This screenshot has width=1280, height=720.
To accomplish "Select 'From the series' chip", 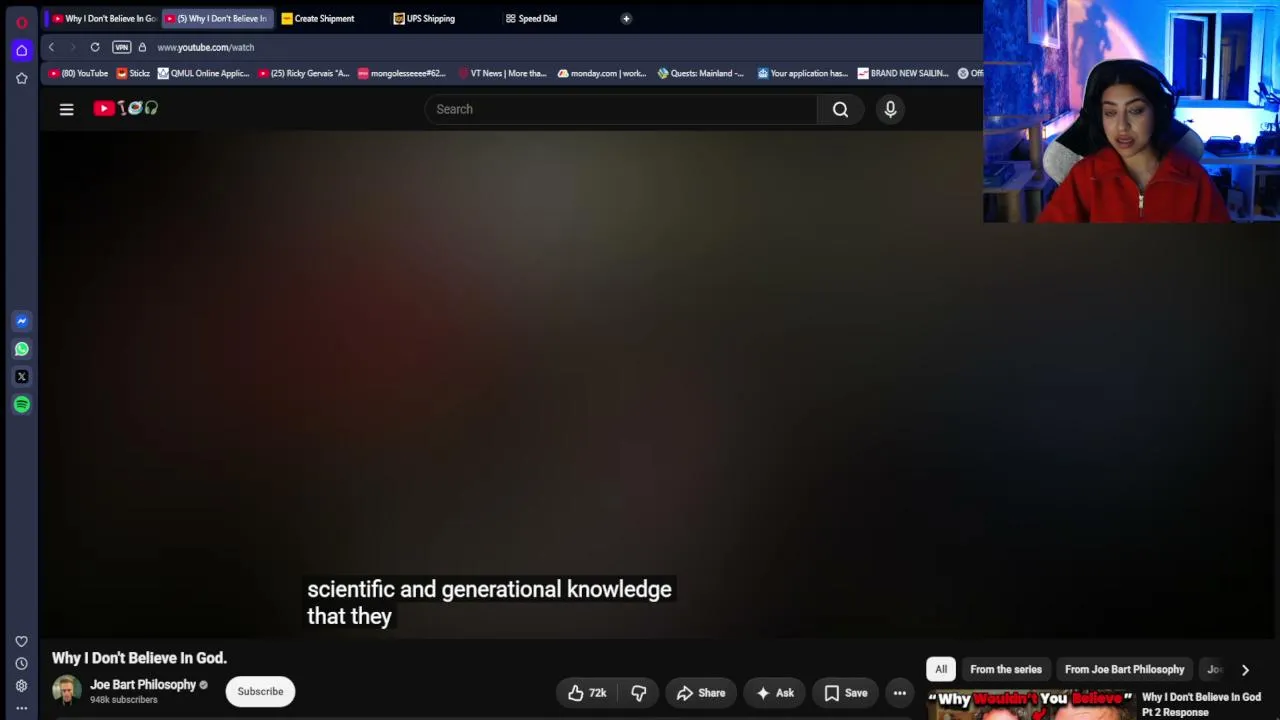I will tap(1006, 669).
